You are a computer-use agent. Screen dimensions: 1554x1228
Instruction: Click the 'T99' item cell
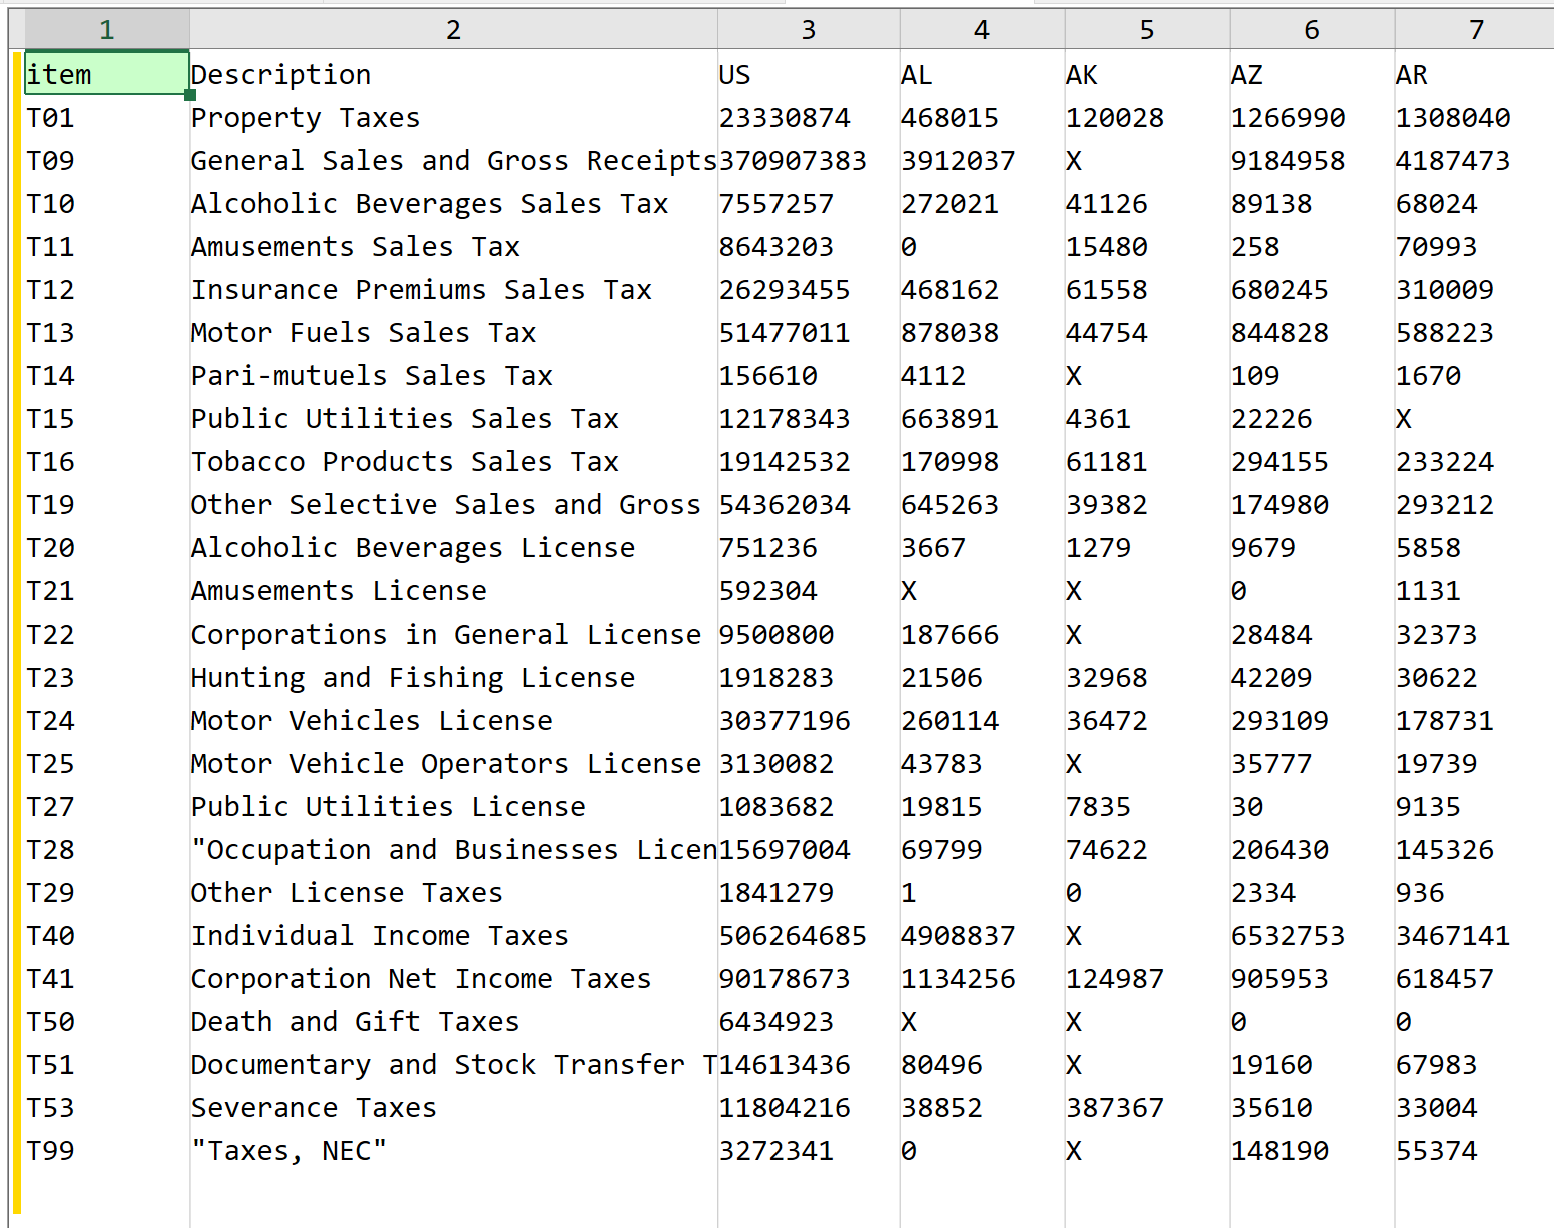click(x=106, y=1150)
